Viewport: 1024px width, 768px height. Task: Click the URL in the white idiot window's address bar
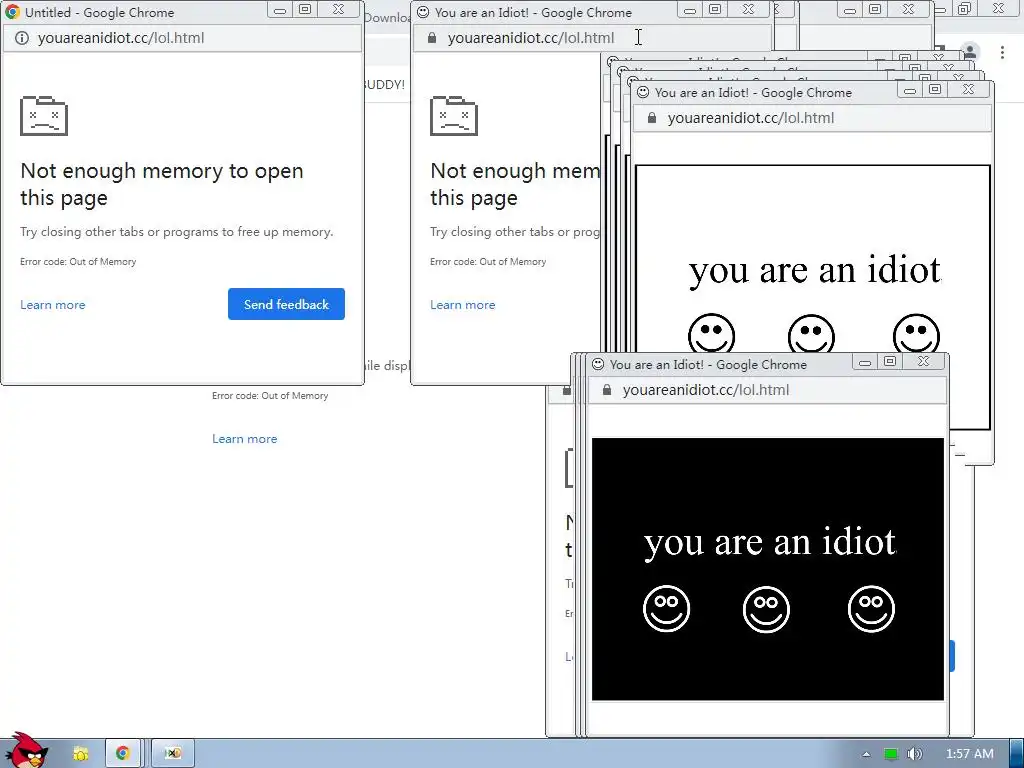click(750, 118)
